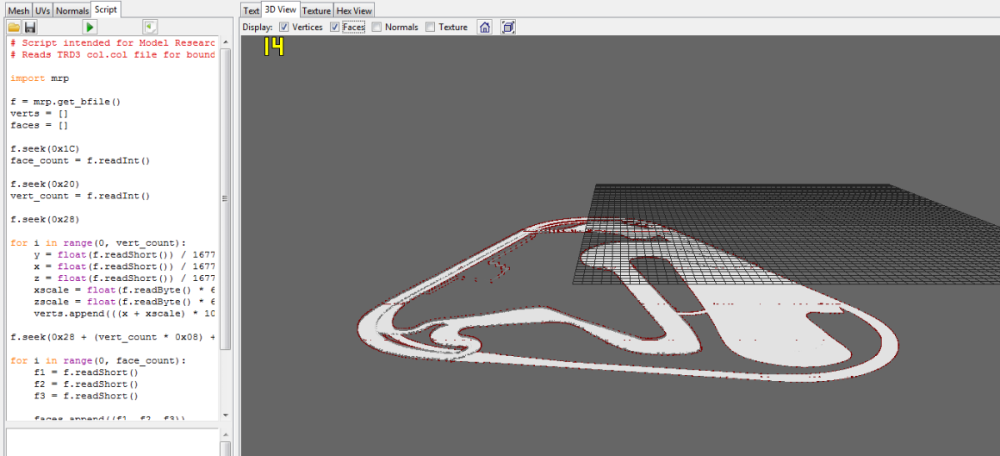Open the Text view tab
Viewport: 1000px width, 456px height.
(251, 10)
